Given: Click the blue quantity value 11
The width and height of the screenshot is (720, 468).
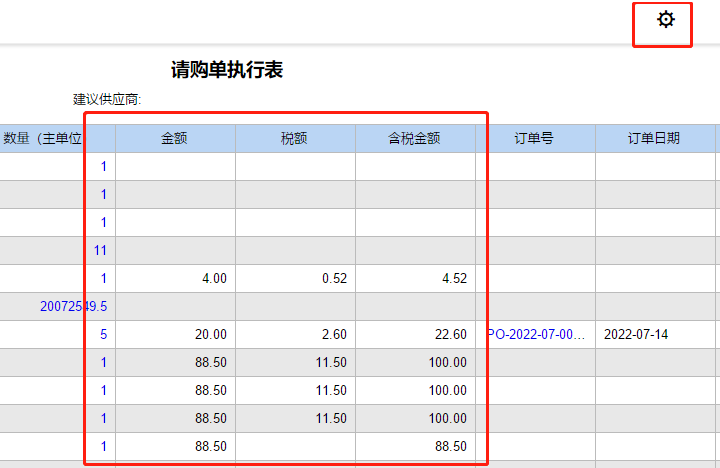Looking at the screenshot, I should [x=100, y=250].
